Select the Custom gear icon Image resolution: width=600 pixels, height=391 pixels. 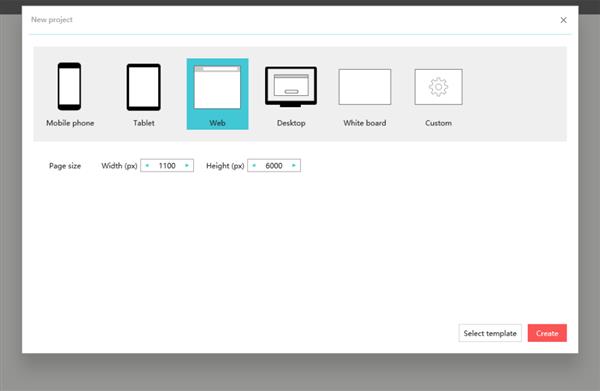pos(439,87)
